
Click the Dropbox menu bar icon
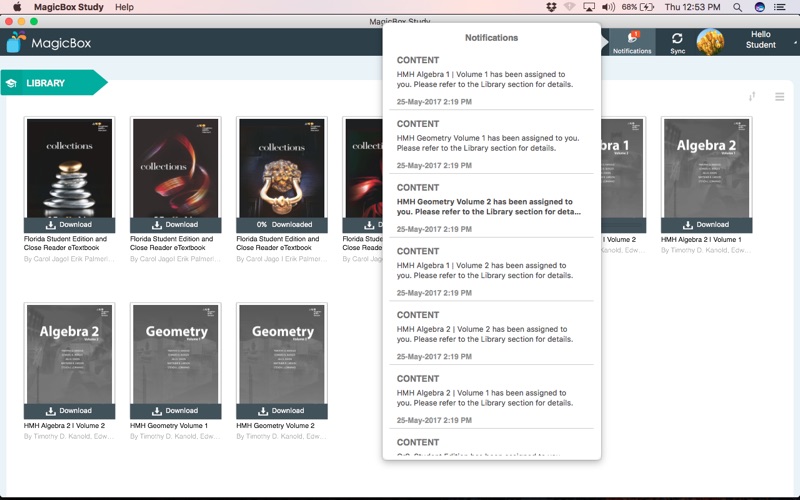[x=551, y=7]
